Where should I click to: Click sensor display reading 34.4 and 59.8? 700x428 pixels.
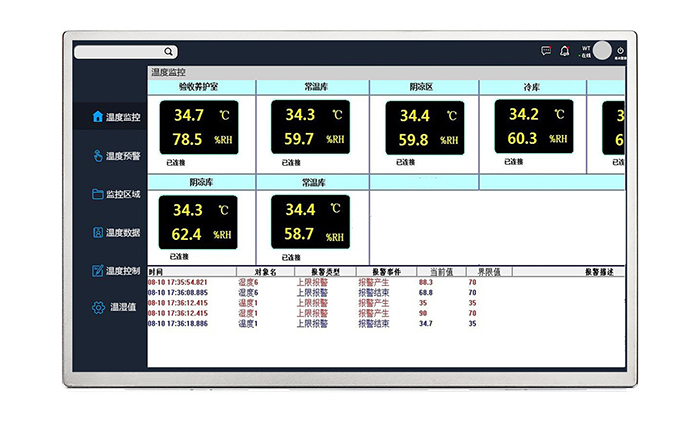(425, 128)
